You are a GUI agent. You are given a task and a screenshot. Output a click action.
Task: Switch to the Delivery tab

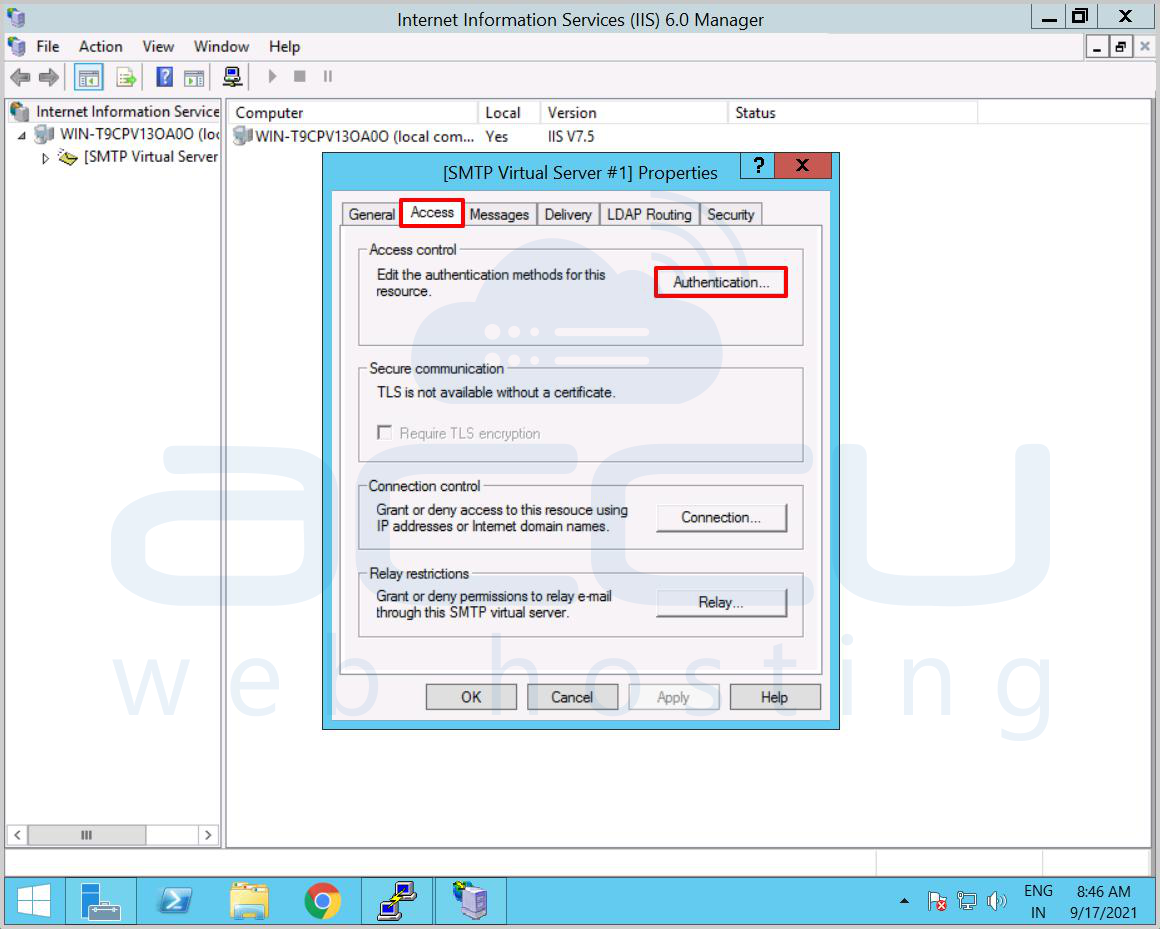(x=567, y=214)
